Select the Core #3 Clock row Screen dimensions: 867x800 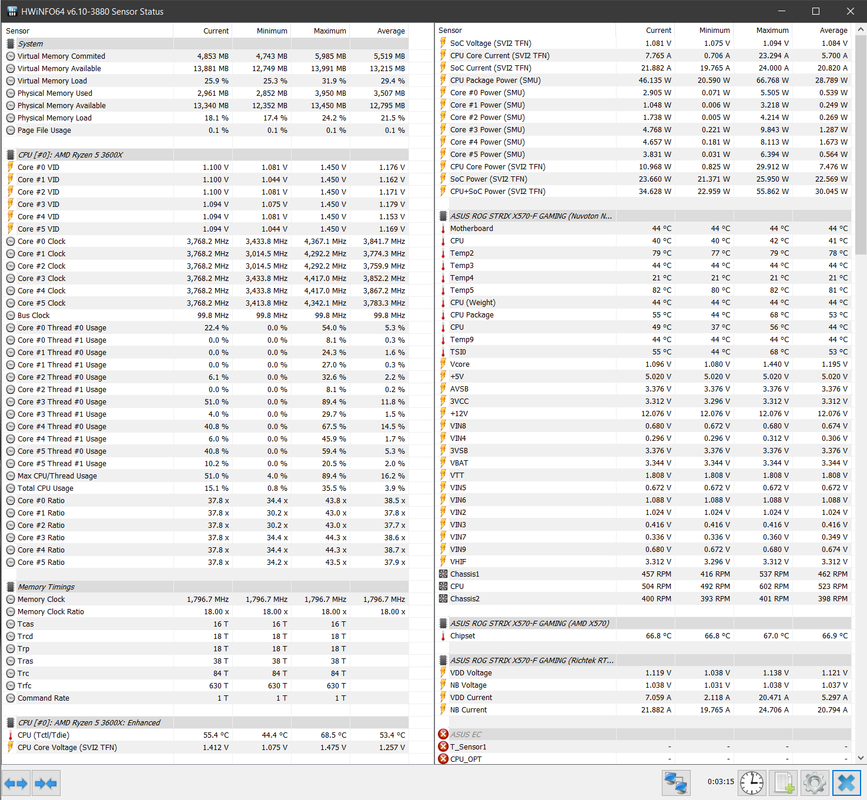coord(207,278)
